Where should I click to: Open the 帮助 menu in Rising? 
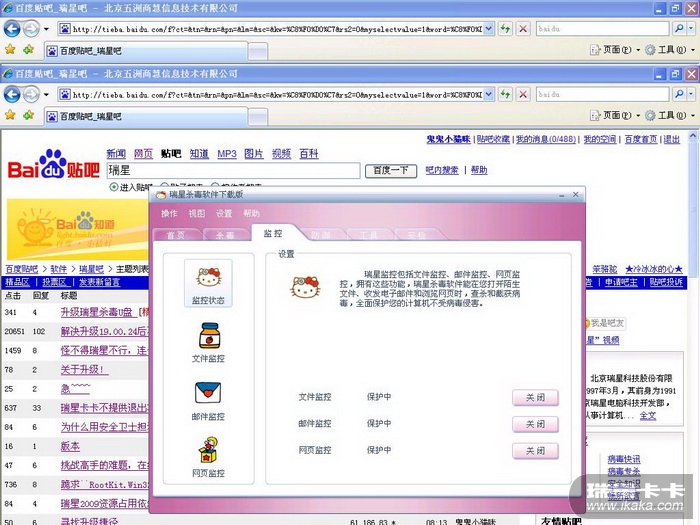(x=251, y=214)
